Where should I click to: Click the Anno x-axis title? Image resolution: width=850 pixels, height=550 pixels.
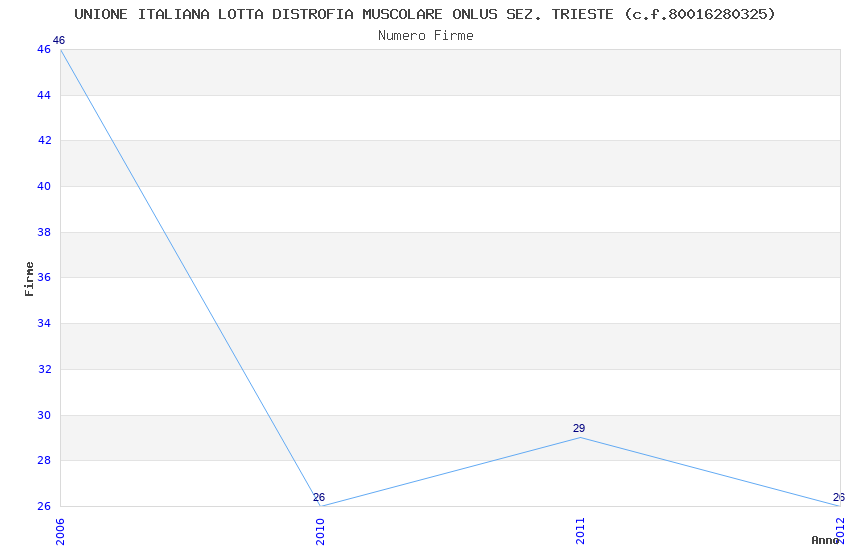(825, 540)
